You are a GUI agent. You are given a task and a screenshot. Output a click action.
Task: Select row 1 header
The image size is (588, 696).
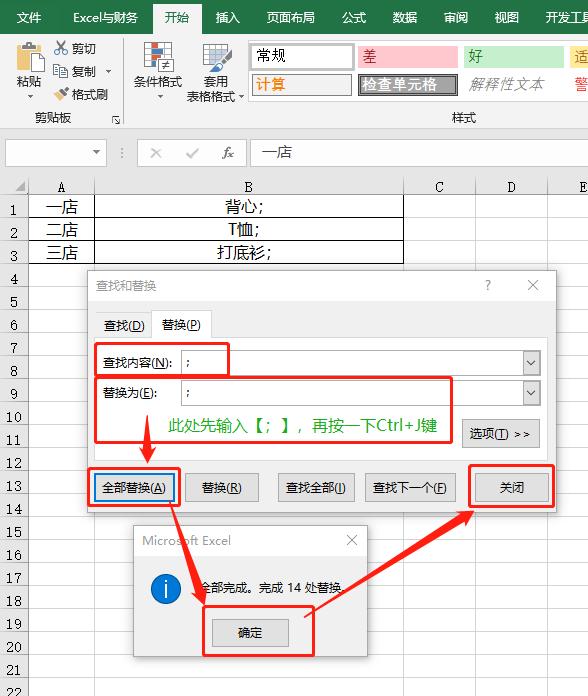point(14,209)
